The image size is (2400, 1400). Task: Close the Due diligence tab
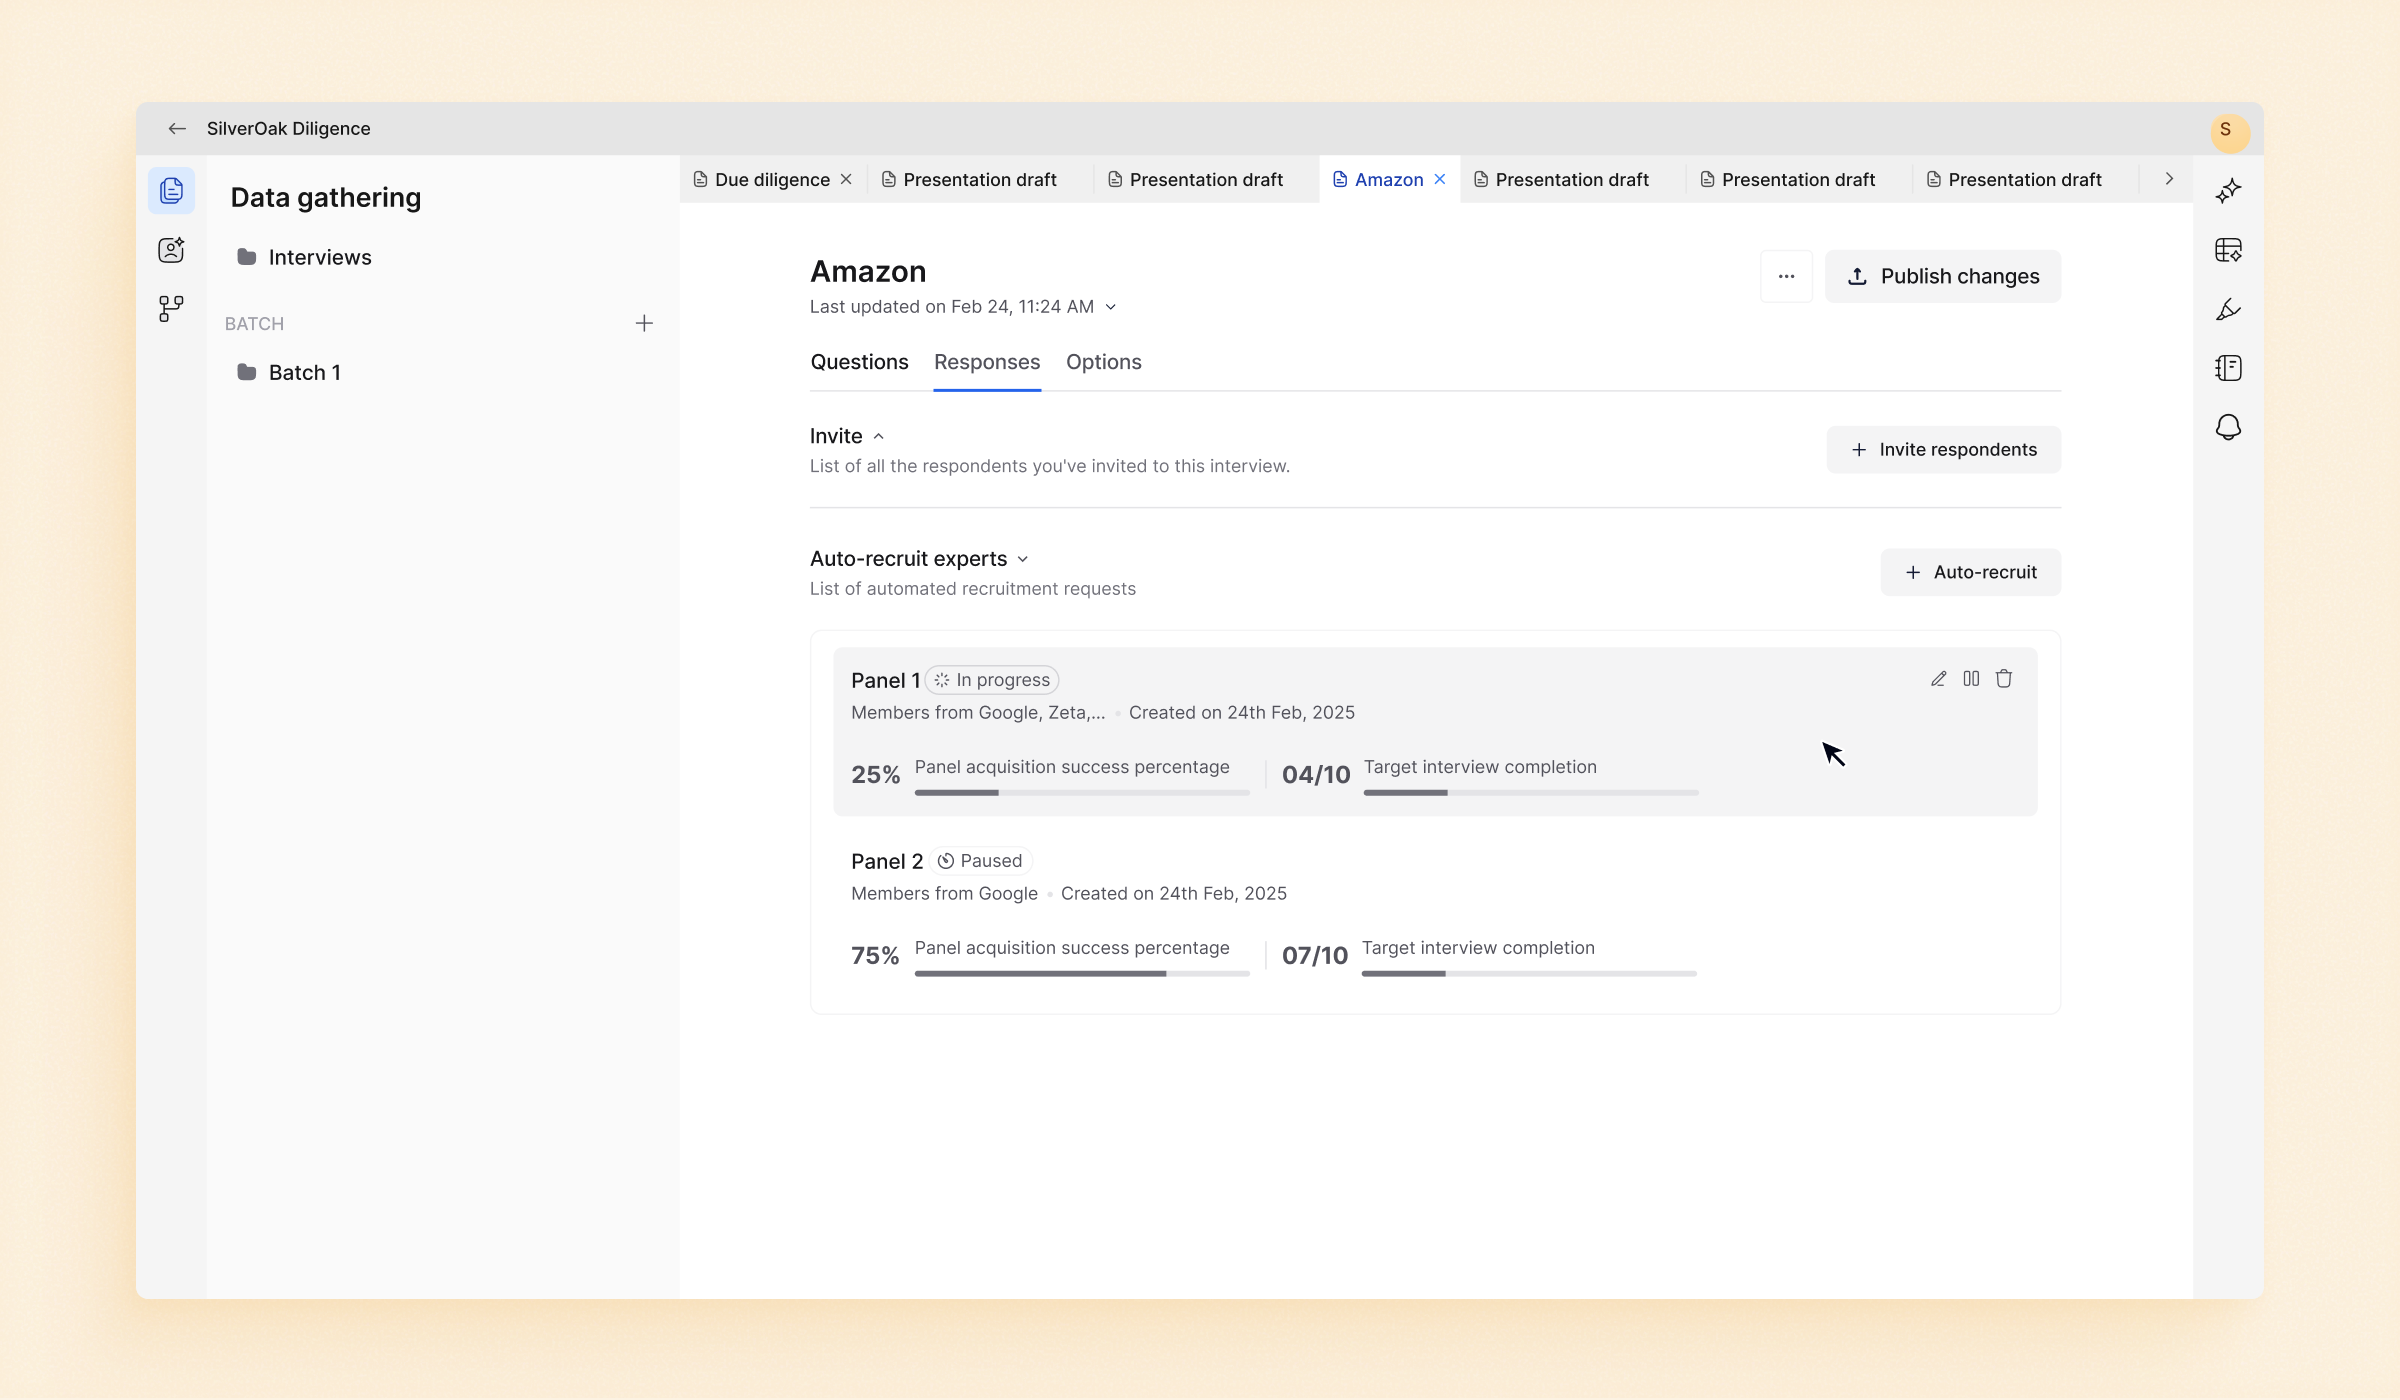(x=846, y=179)
